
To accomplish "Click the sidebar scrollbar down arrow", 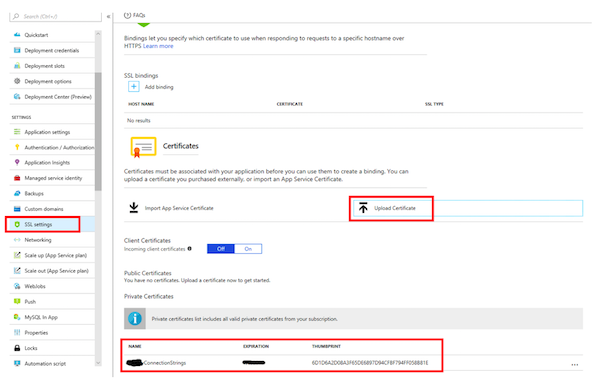I will tap(98, 363).
